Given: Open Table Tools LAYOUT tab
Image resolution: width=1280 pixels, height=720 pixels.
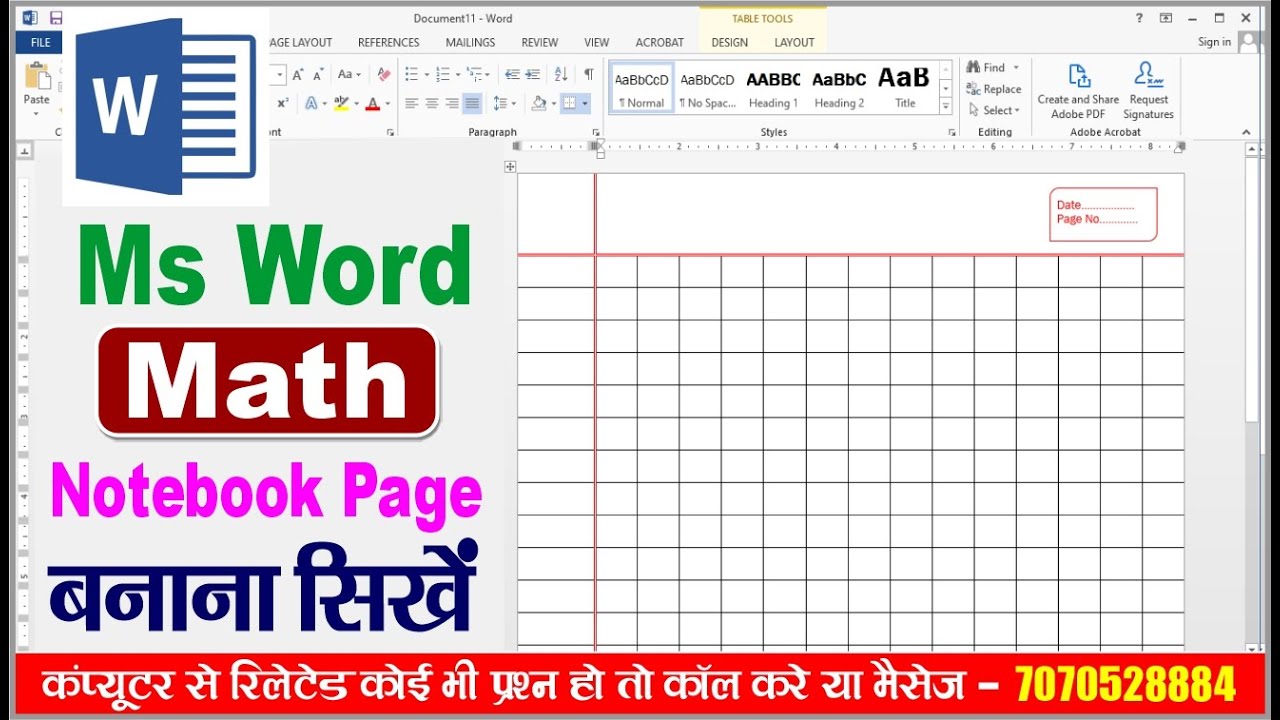Looking at the screenshot, I should point(795,43).
